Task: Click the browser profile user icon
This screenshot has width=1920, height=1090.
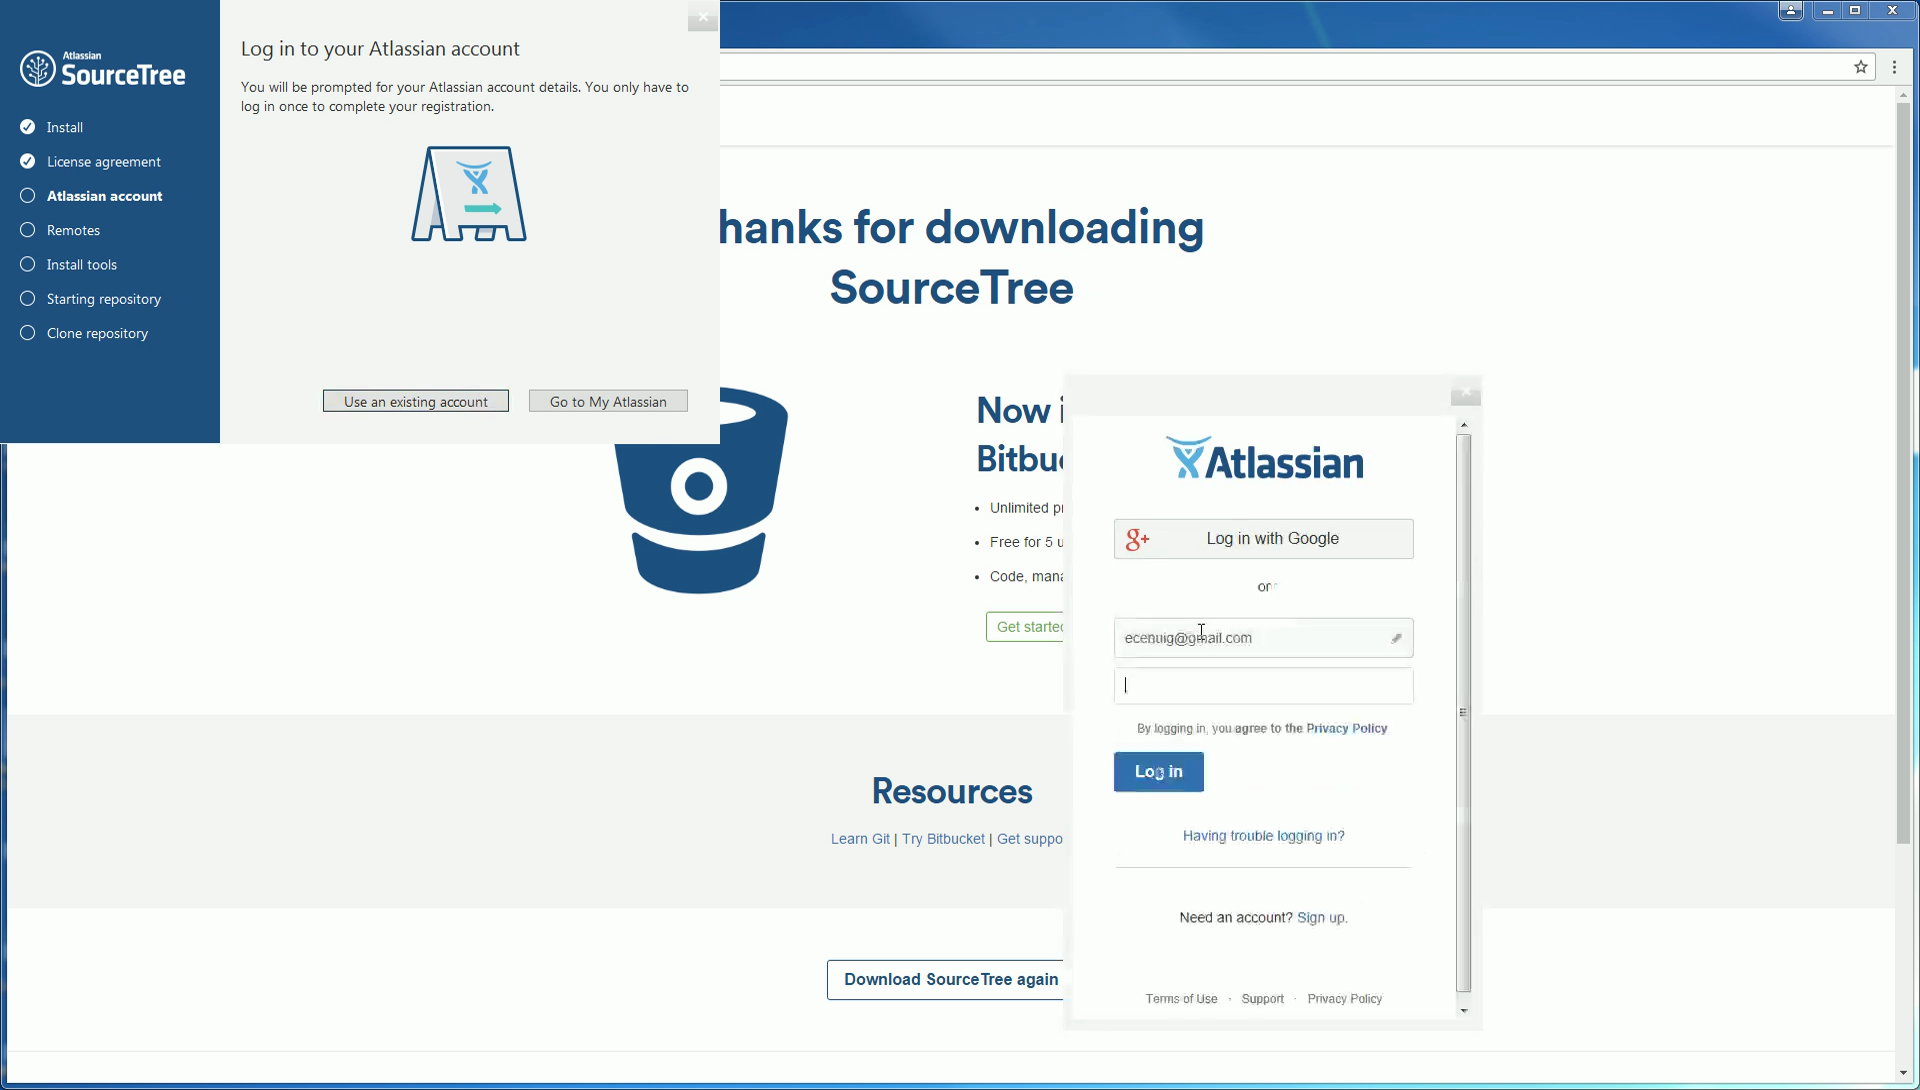Action: click(x=1790, y=11)
